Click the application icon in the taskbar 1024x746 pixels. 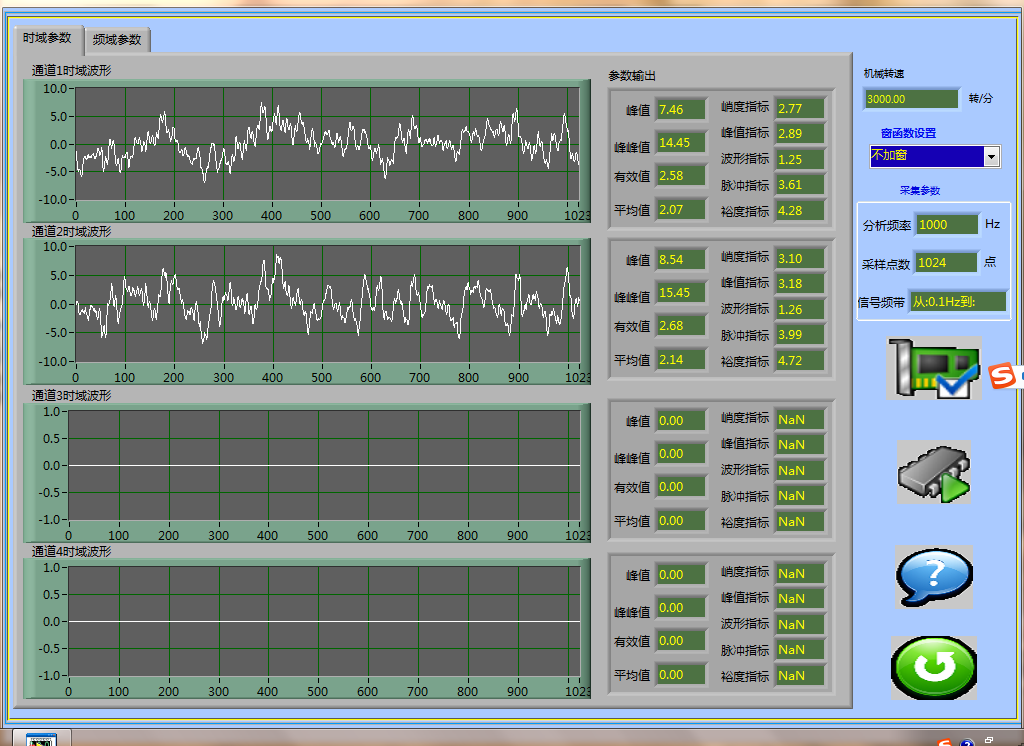(41, 740)
